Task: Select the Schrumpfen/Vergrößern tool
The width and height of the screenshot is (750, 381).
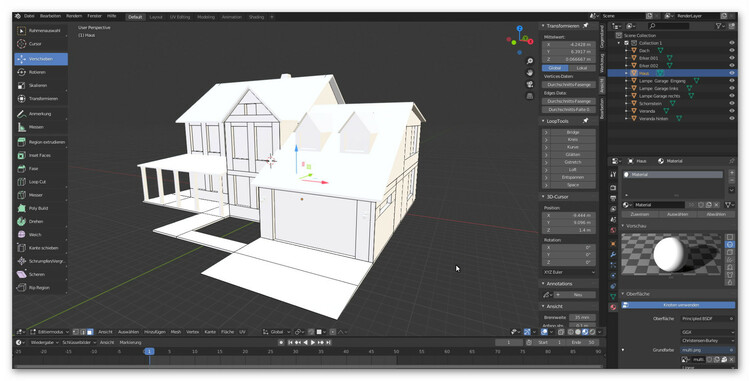Action: coord(41,261)
